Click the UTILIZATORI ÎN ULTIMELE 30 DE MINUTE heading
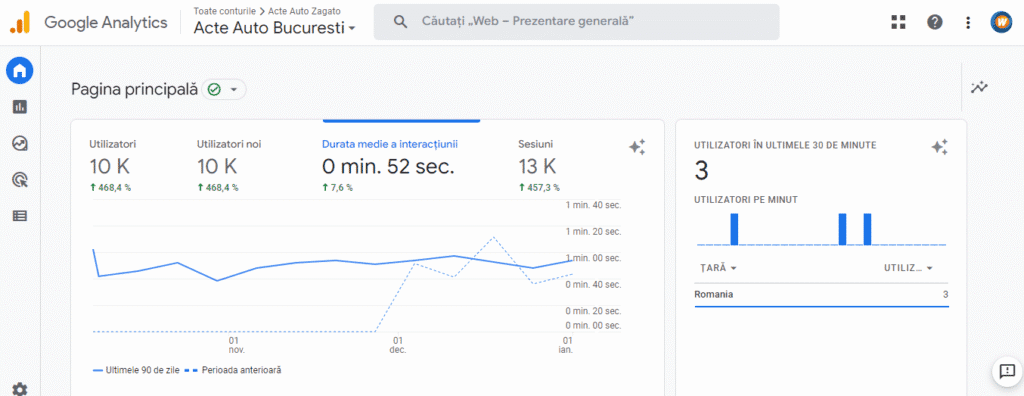 pyautogui.click(x=785, y=146)
